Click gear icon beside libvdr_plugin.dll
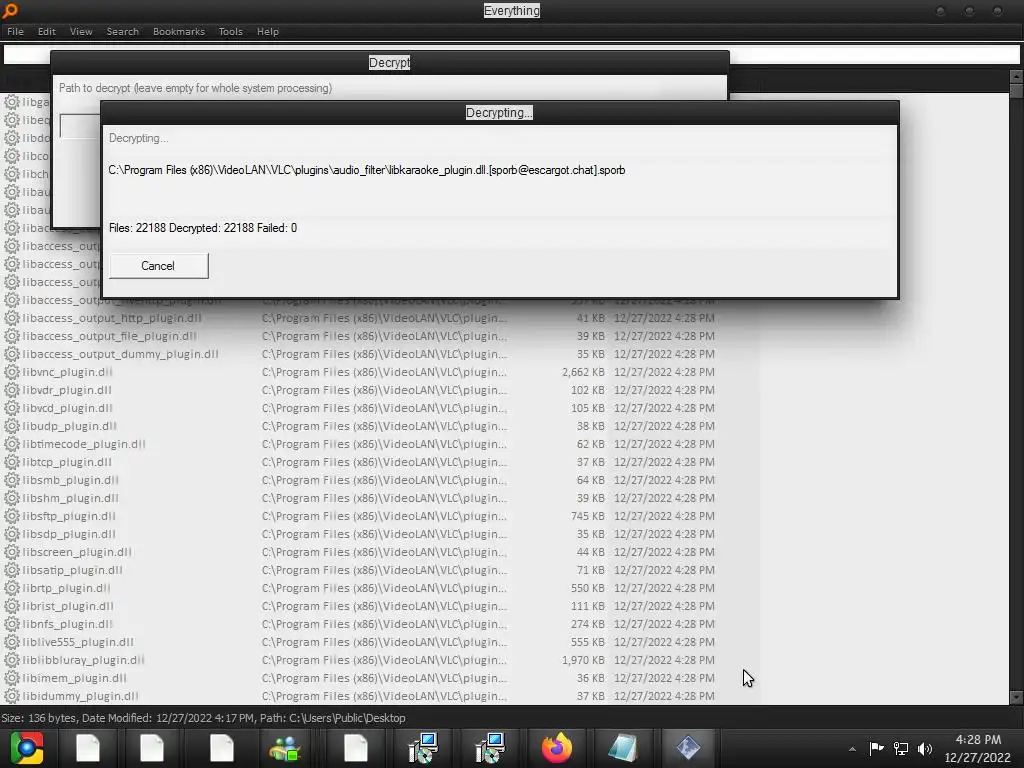This screenshot has width=1024, height=768. (x=12, y=390)
